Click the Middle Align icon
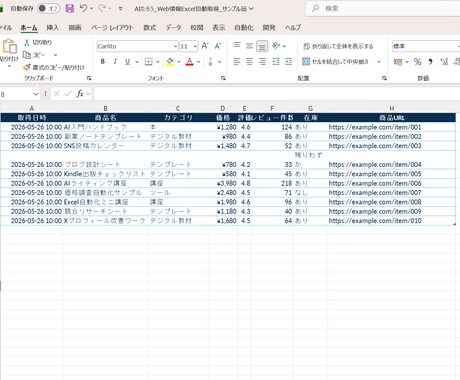Screen dimensions: 460x380 point(249,46)
